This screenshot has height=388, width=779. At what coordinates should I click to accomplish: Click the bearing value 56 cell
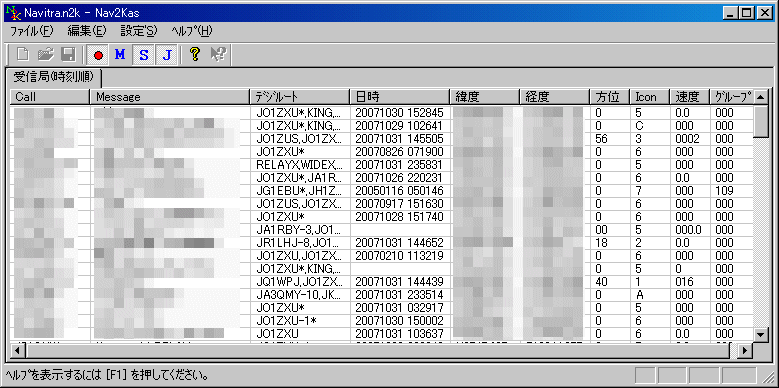pos(610,139)
